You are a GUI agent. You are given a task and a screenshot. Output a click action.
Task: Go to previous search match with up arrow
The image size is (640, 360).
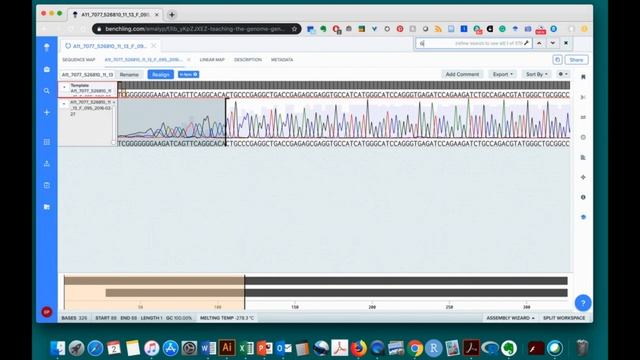539,43
